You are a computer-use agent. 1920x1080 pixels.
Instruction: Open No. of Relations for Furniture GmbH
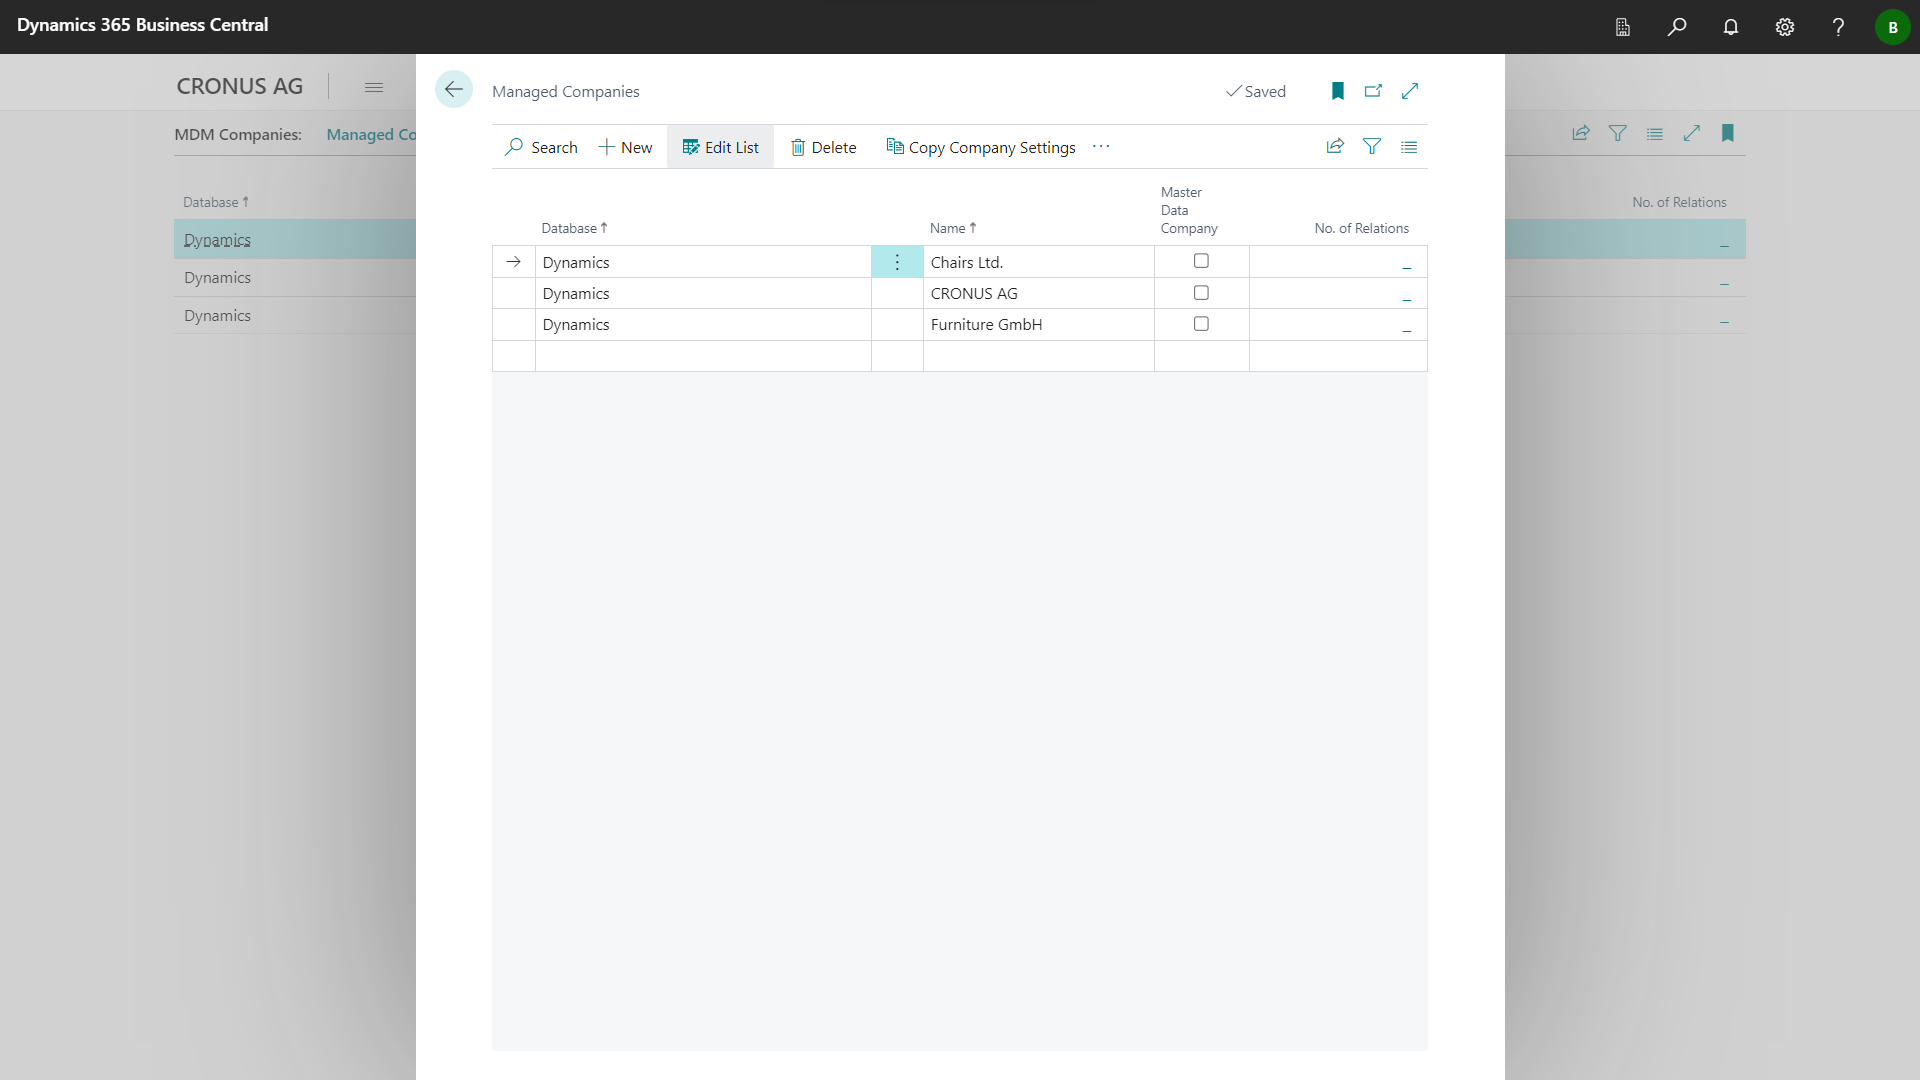tap(1406, 326)
